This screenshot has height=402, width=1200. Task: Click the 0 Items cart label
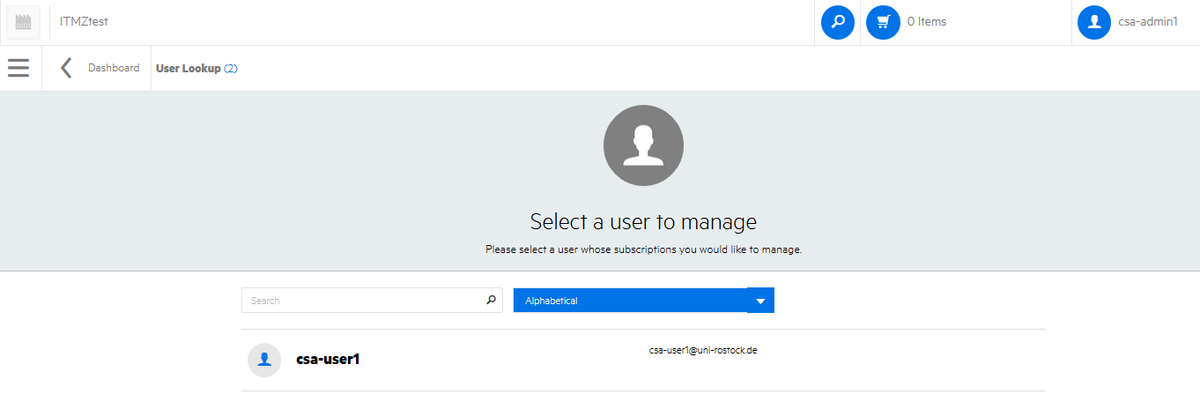pos(927,22)
